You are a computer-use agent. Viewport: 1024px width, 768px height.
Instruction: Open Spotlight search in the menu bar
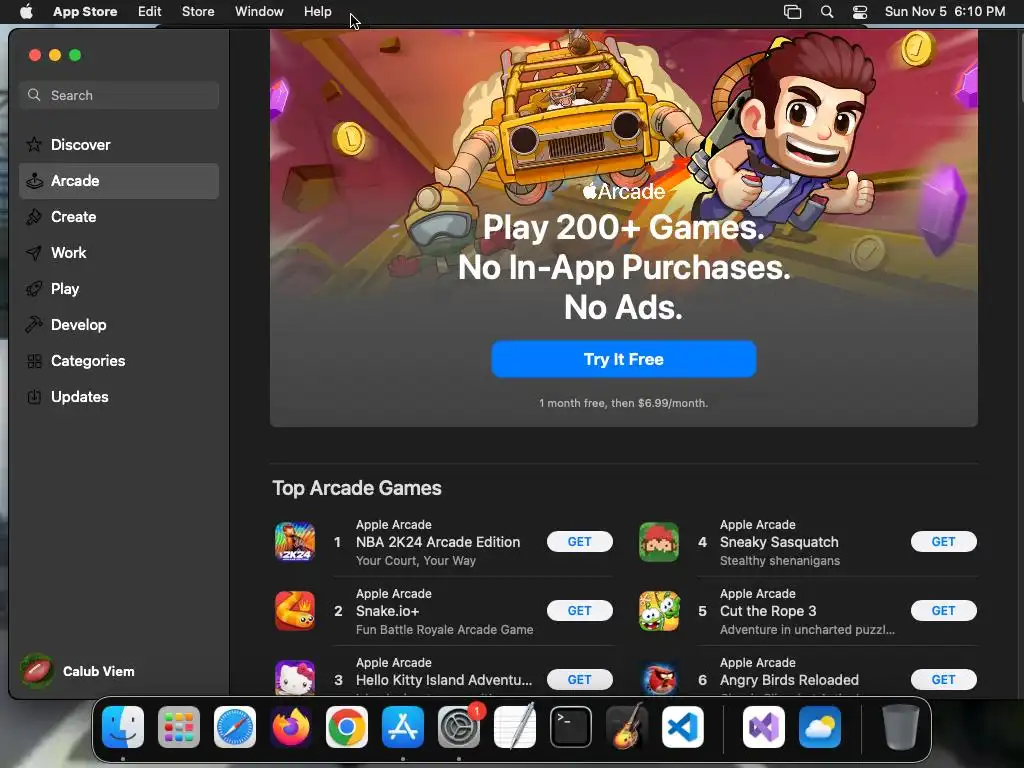(x=827, y=12)
